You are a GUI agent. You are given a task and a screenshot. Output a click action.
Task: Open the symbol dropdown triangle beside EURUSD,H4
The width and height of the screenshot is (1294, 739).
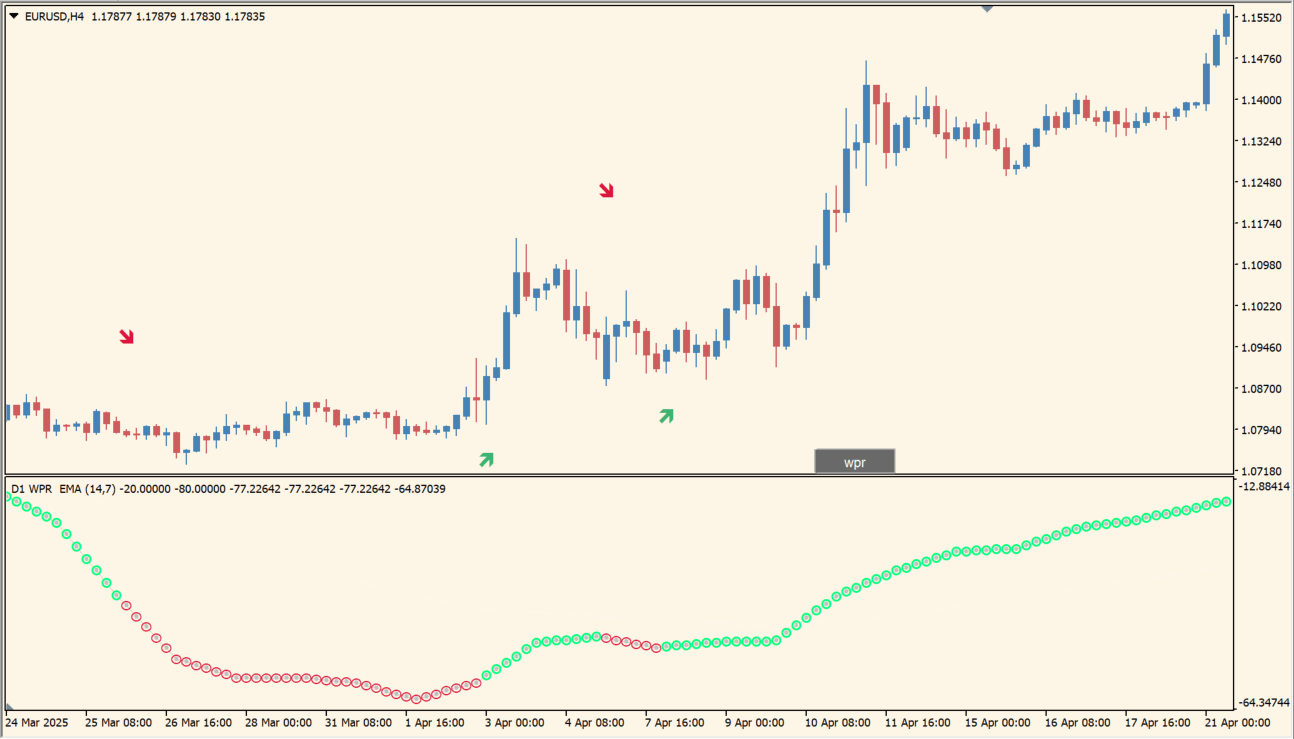click(x=12, y=15)
